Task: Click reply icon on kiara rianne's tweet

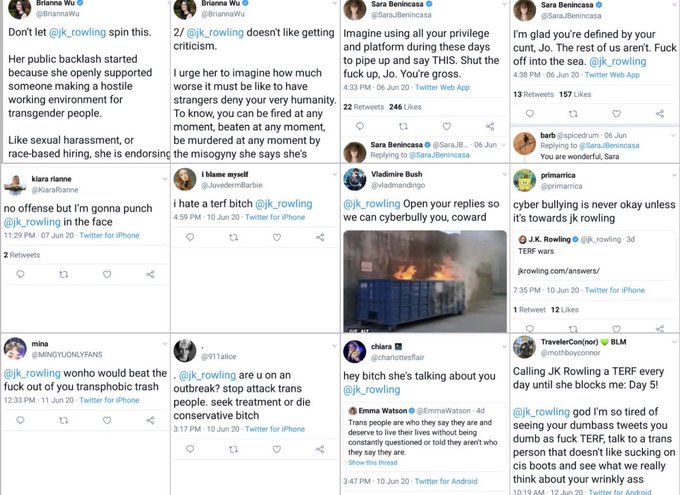Action: [x=18, y=273]
